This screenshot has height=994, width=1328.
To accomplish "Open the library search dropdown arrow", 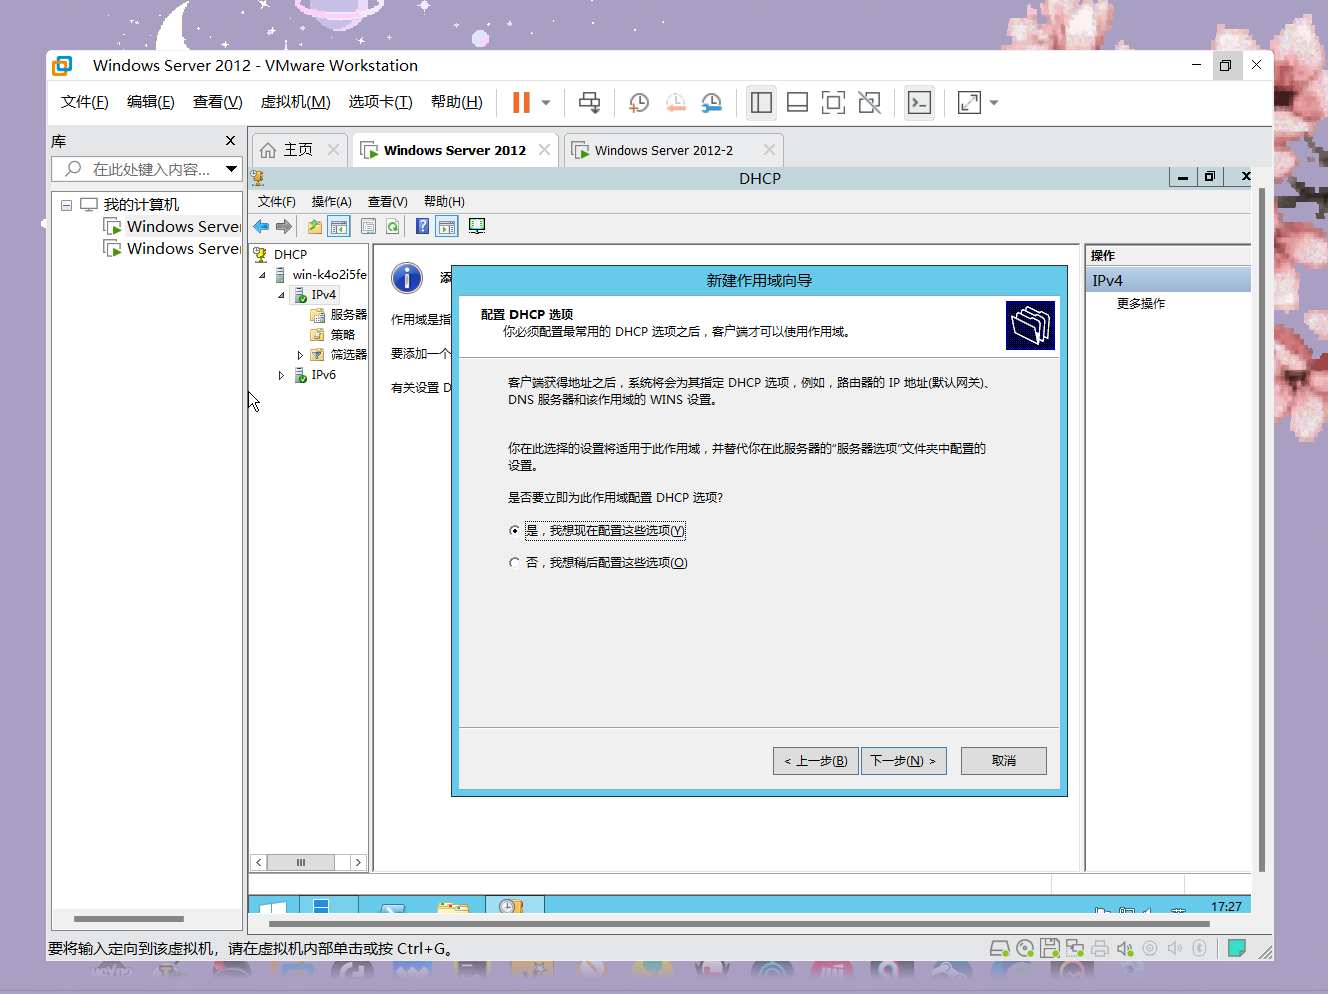I will click(232, 169).
